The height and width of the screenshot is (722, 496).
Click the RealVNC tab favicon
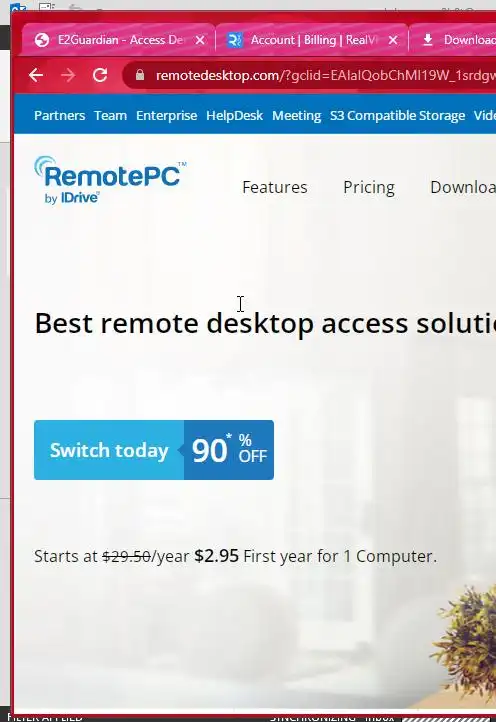pos(235,40)
